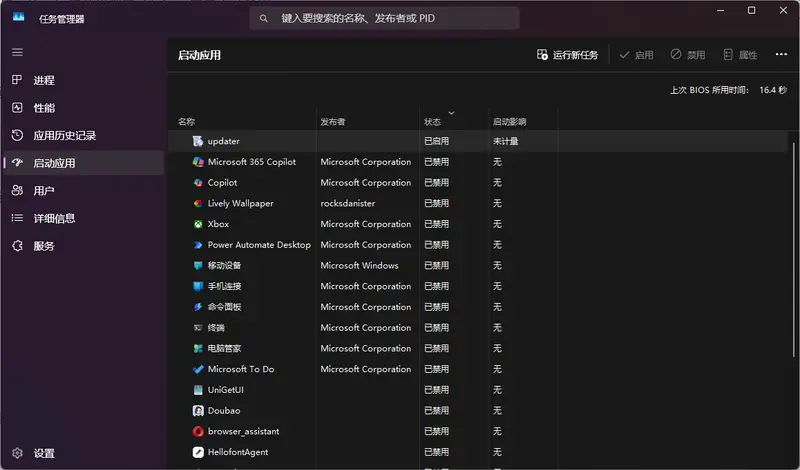Click the HellofontAgent icon
Viewport: 800px width, 470px height.
point(198,452)
